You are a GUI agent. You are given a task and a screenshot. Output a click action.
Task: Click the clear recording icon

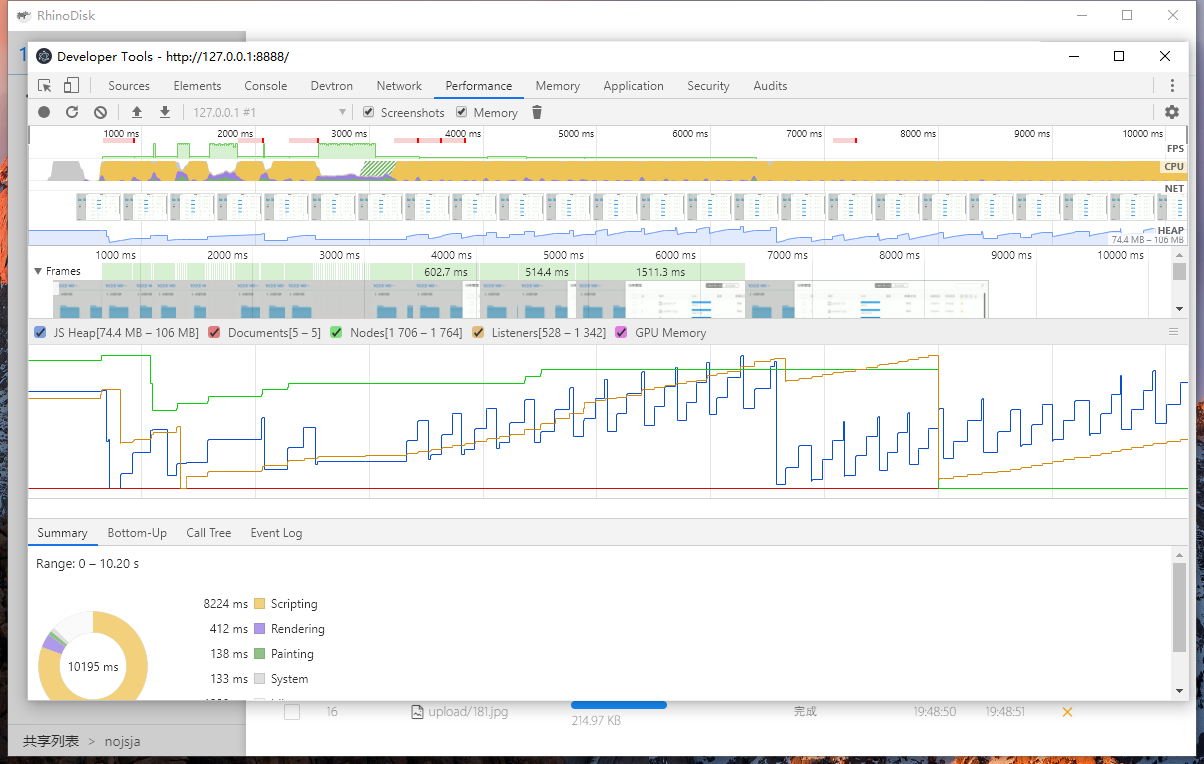point(100,113)
